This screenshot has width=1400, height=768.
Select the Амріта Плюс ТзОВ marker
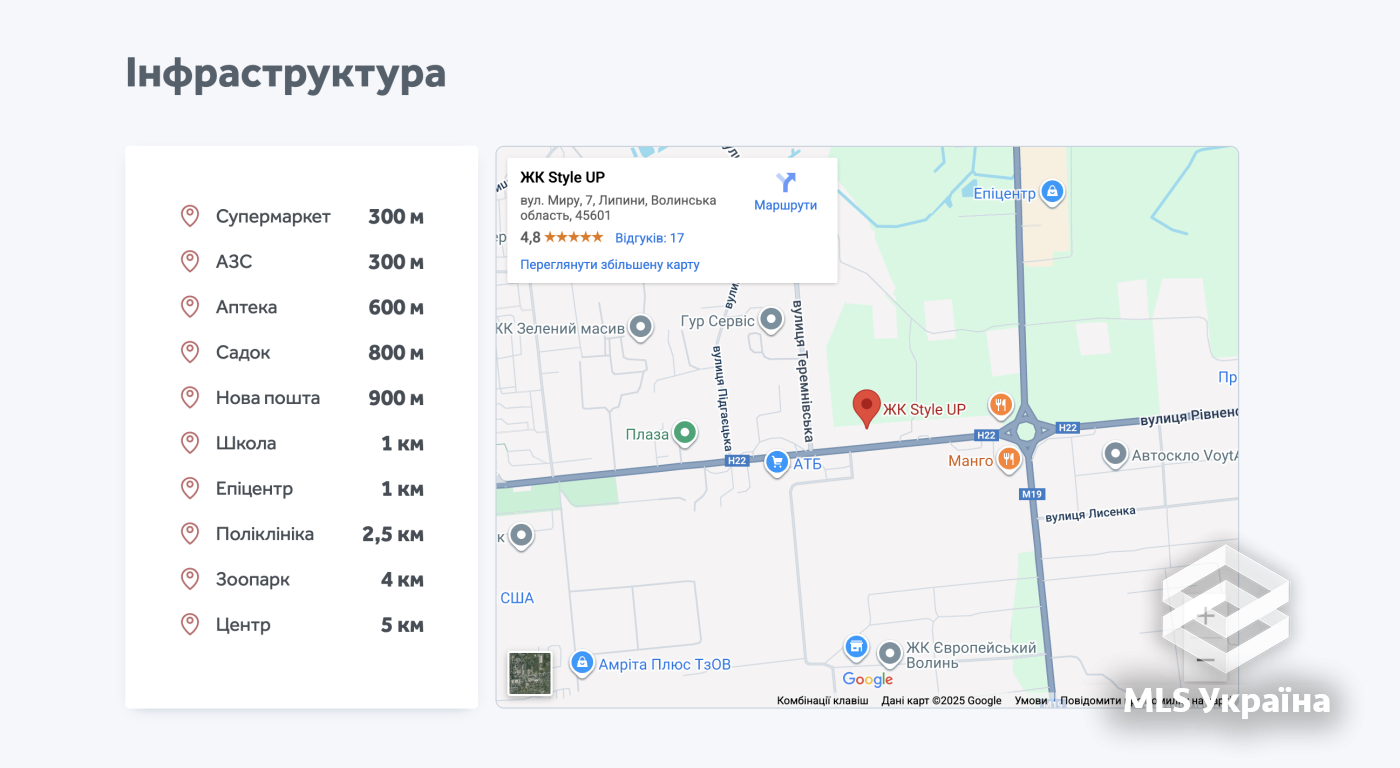click(x=581, y=662)
